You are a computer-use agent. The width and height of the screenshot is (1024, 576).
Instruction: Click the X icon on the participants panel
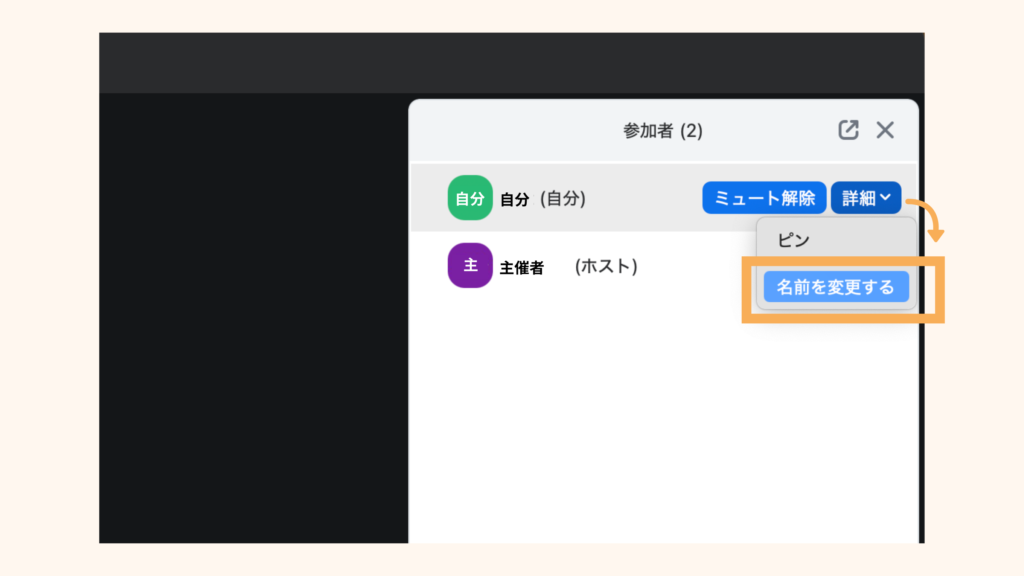point(885,130)
